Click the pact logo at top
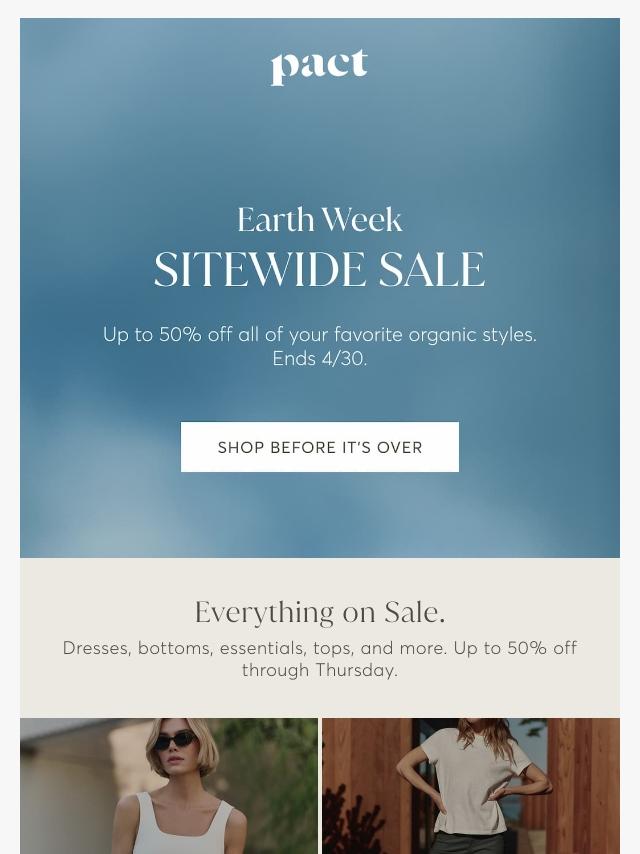The height and width of the screenshot is (854, 640). tap(319, 67)
